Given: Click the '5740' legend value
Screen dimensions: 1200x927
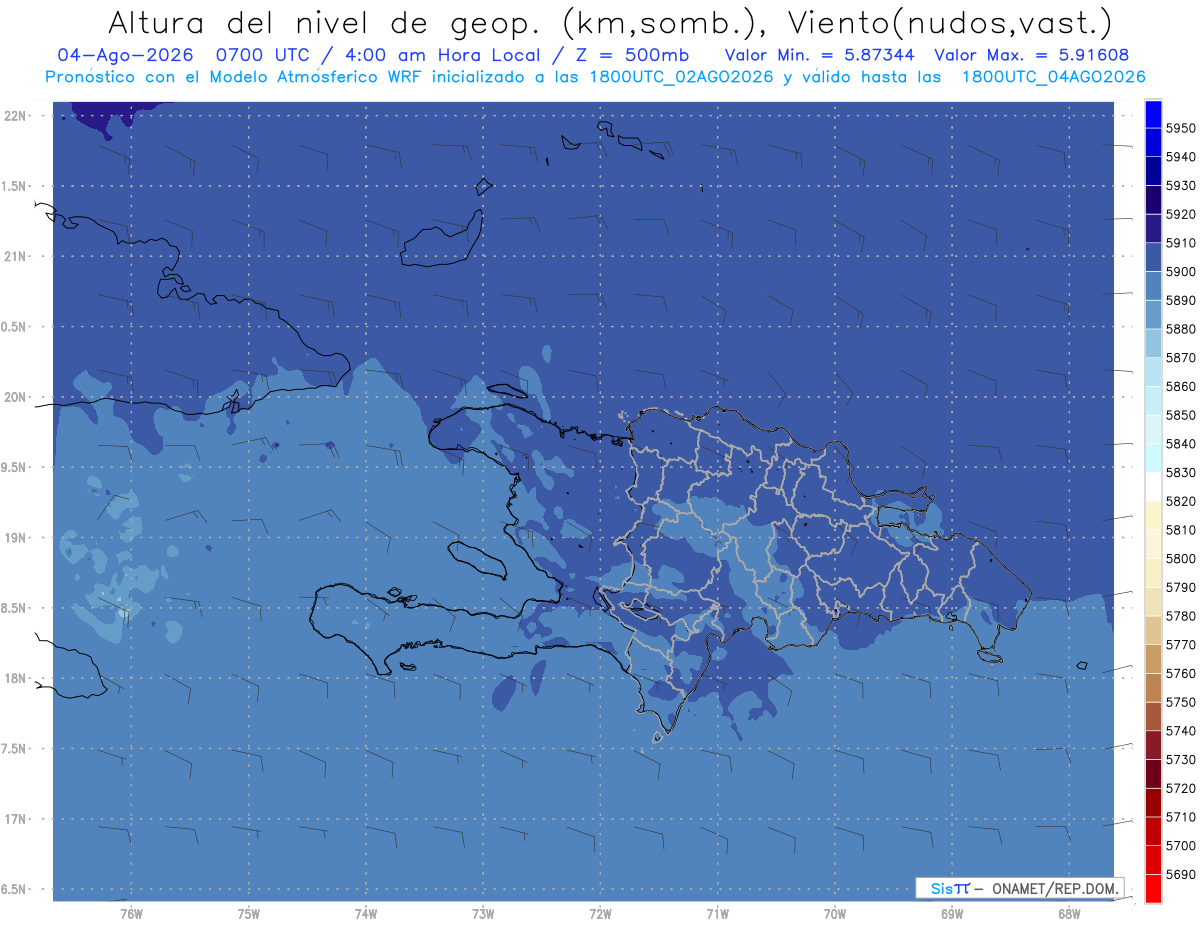Looking at the screenshot, I should (1181, 731).
